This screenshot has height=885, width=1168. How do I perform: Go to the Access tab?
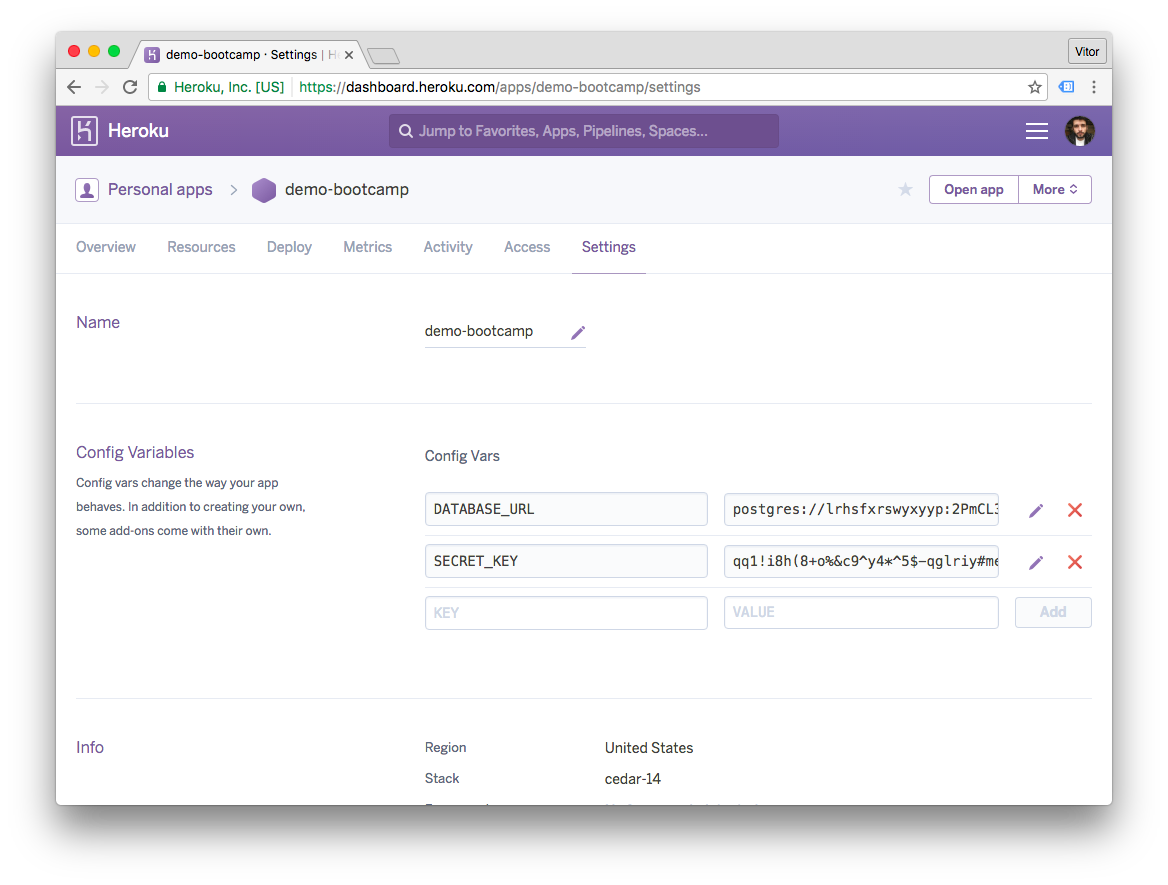pos(527,247)
